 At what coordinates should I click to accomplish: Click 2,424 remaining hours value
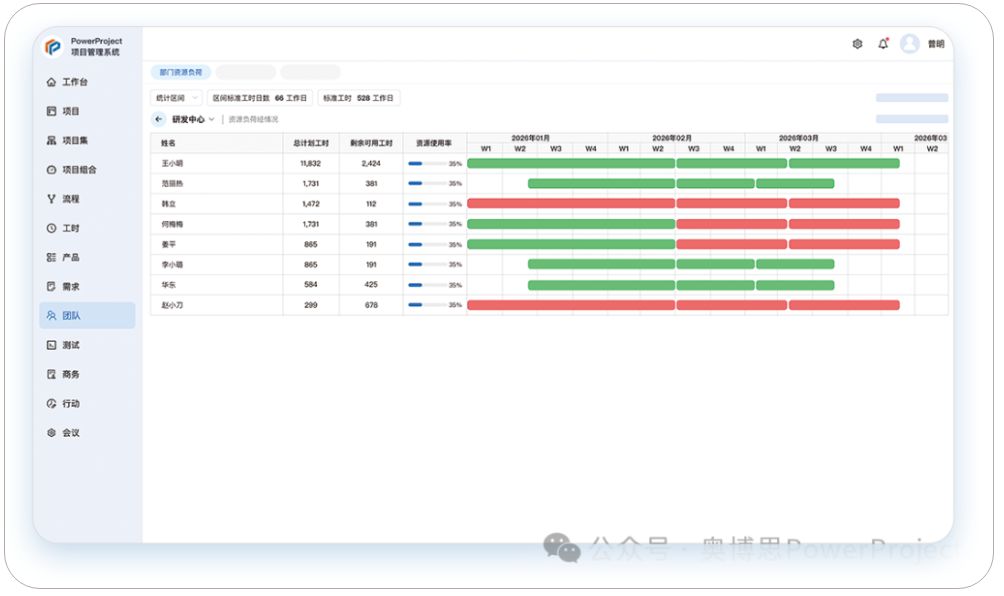pyautogui.click(x=371, y=163)
